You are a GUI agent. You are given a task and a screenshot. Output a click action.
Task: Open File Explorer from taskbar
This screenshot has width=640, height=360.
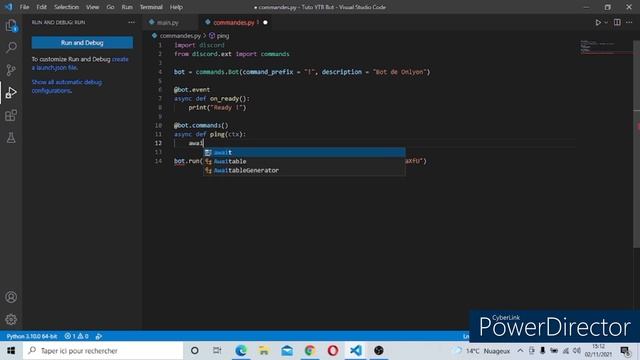pos(264,351)
